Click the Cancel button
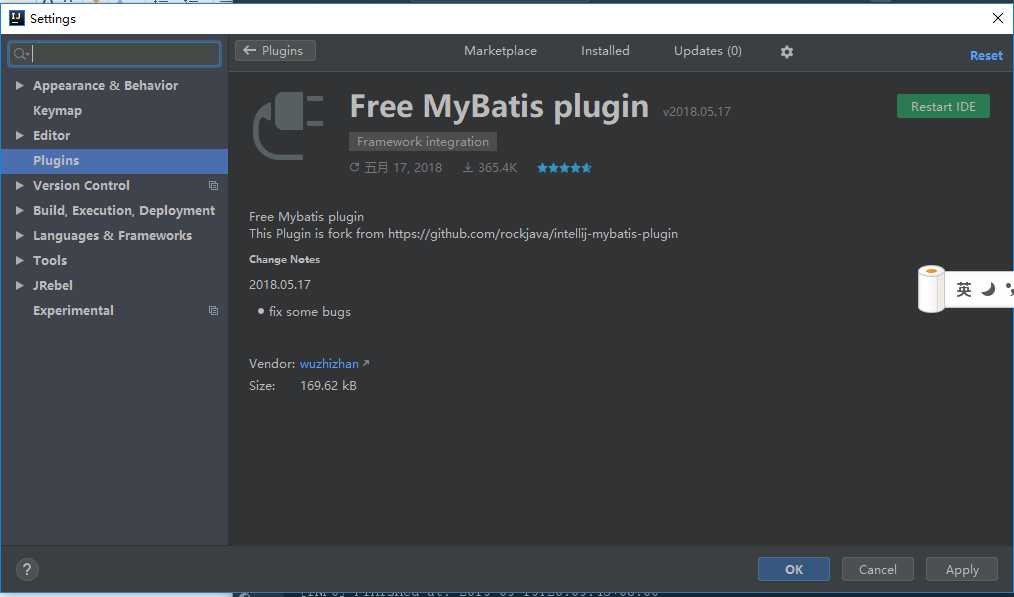Image resolution: width=1014 pixels, height=597 pixels. coord(878,569)
